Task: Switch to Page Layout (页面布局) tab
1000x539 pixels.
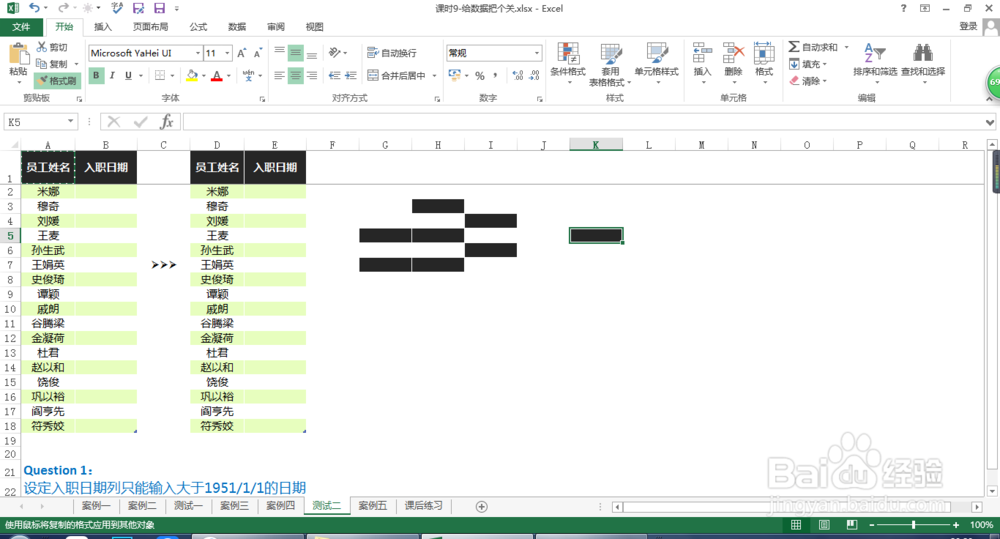Action: click(151, 27)
